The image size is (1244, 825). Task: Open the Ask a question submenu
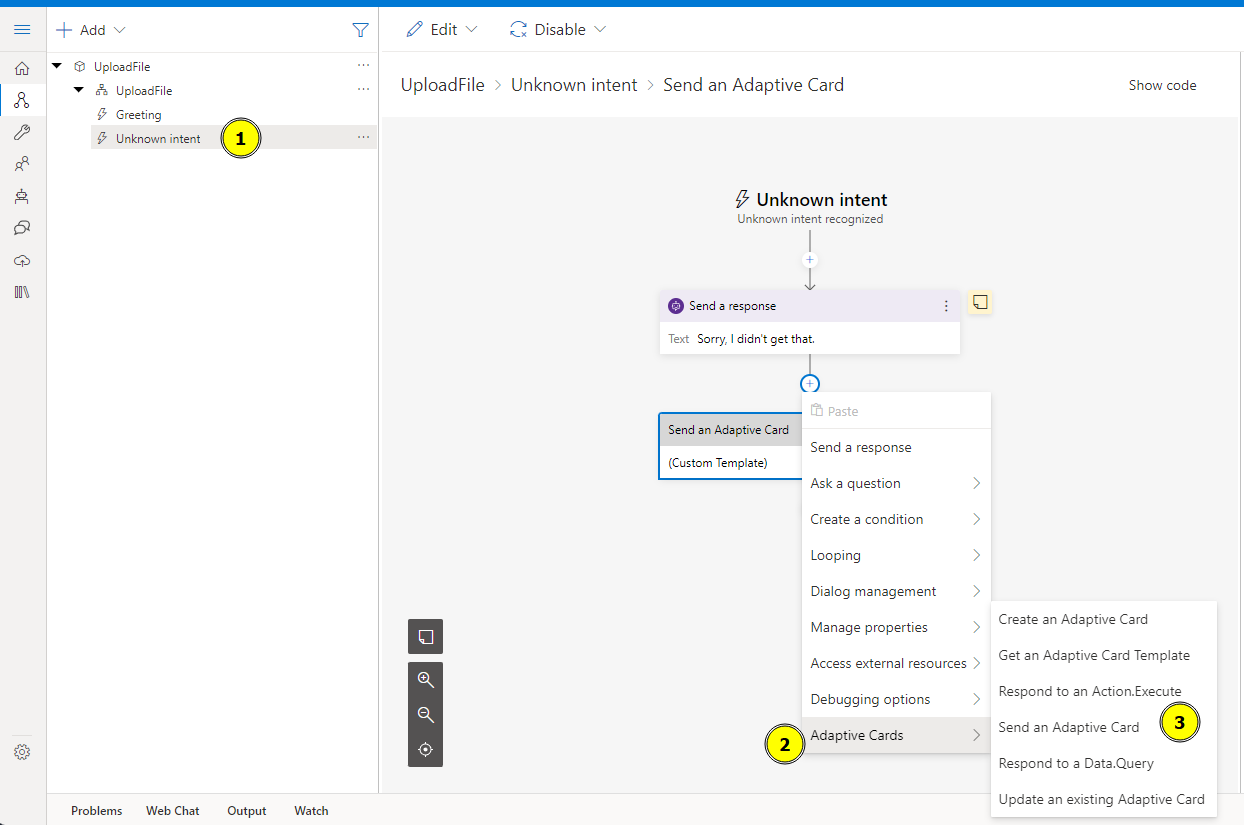click(855, 483)
